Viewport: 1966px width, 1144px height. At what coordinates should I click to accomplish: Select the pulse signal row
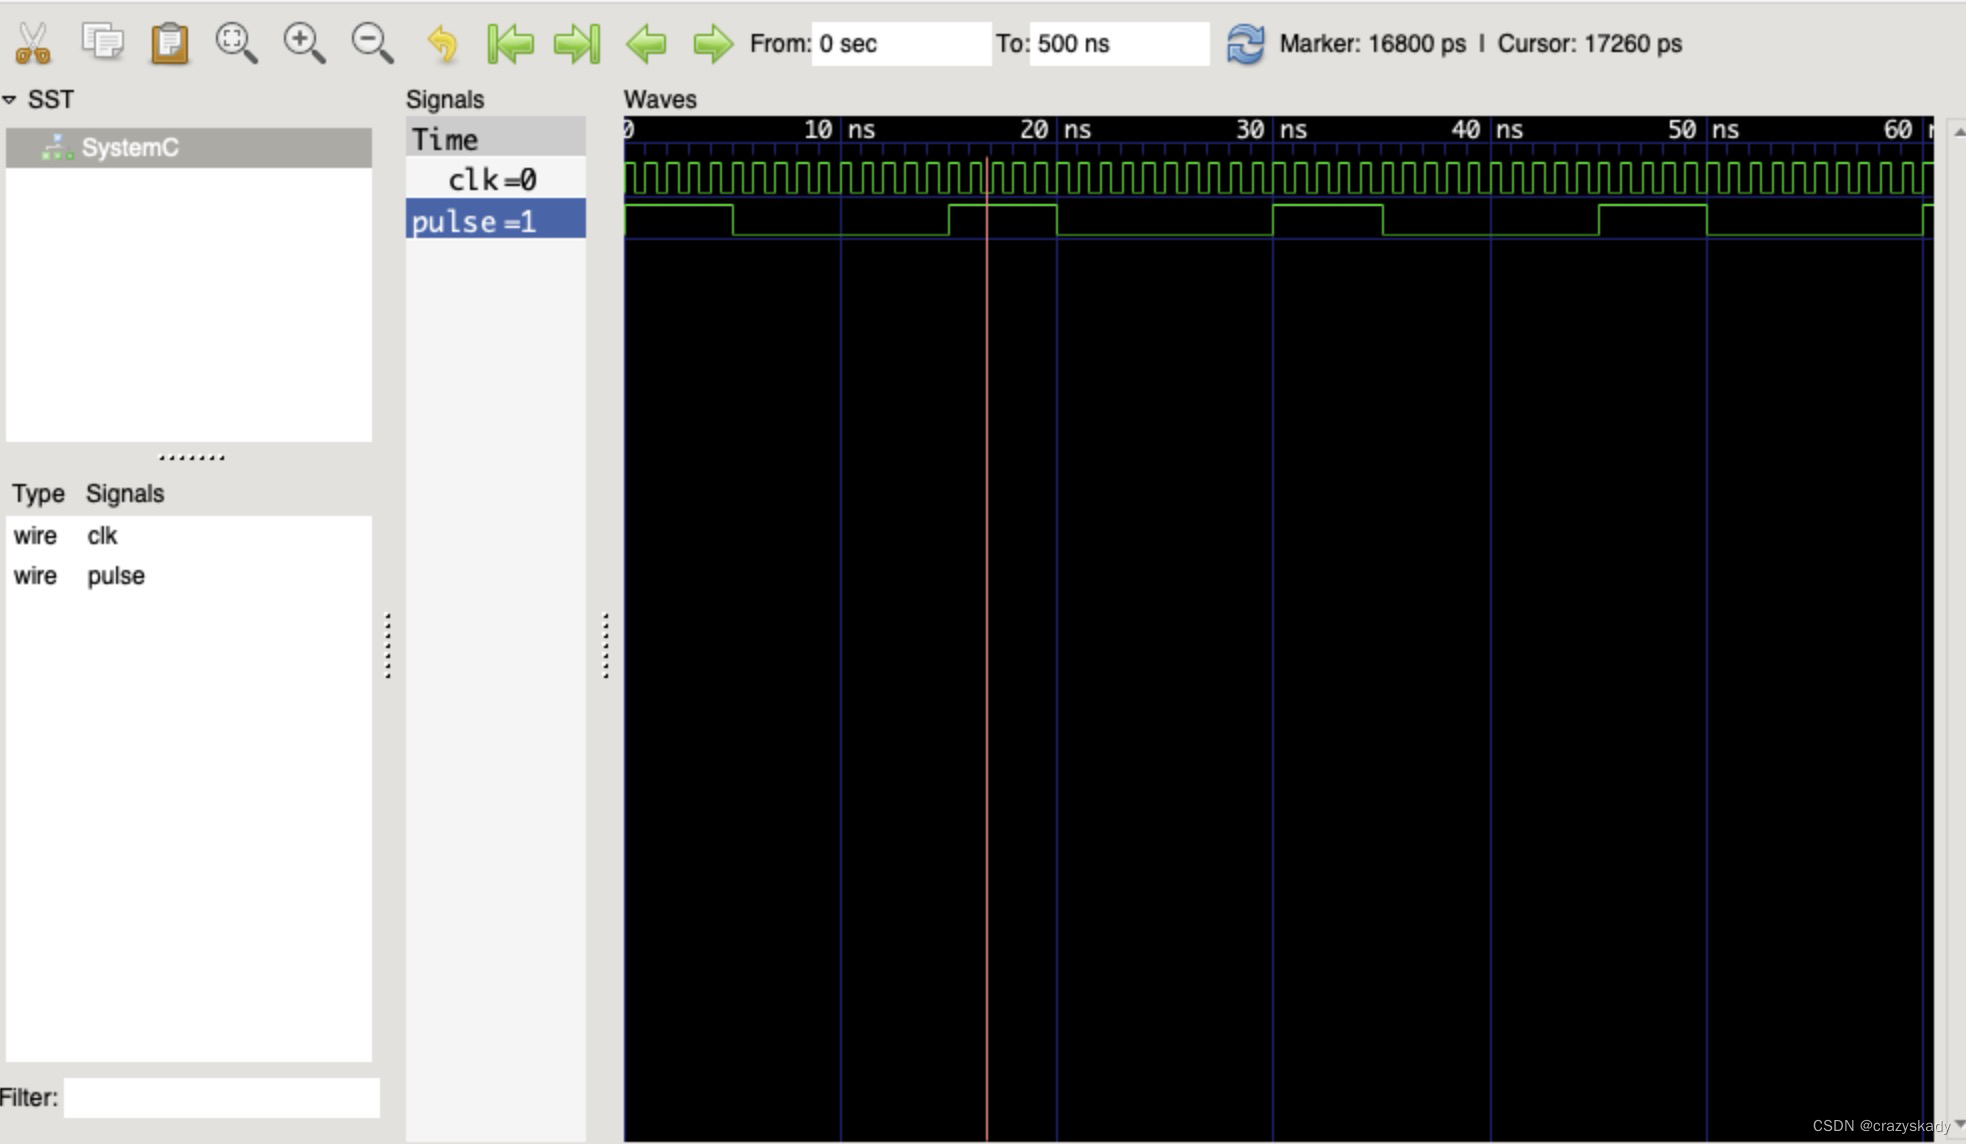494,222
